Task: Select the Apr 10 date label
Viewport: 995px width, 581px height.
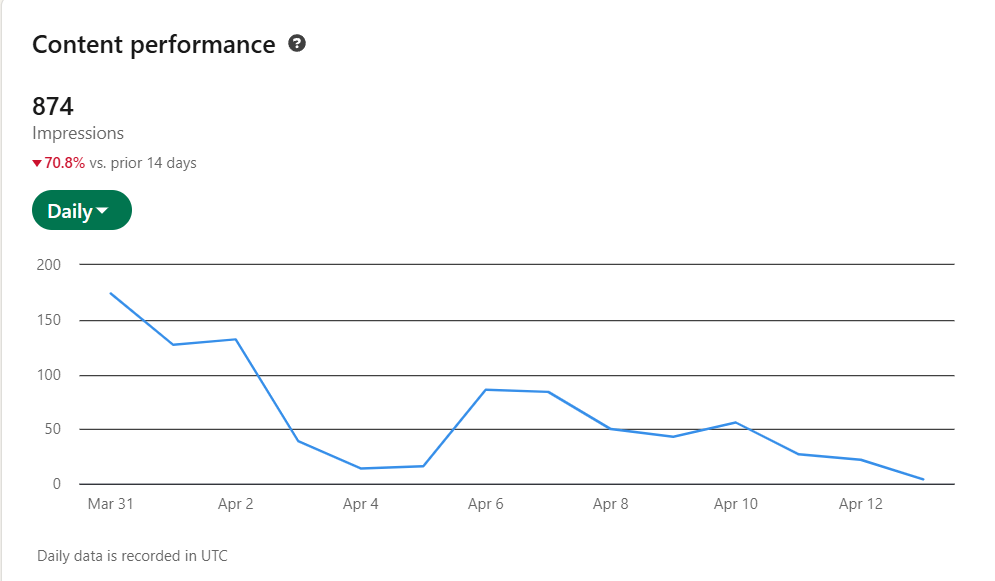Action: pyautogui.click(x=736, y=504)
